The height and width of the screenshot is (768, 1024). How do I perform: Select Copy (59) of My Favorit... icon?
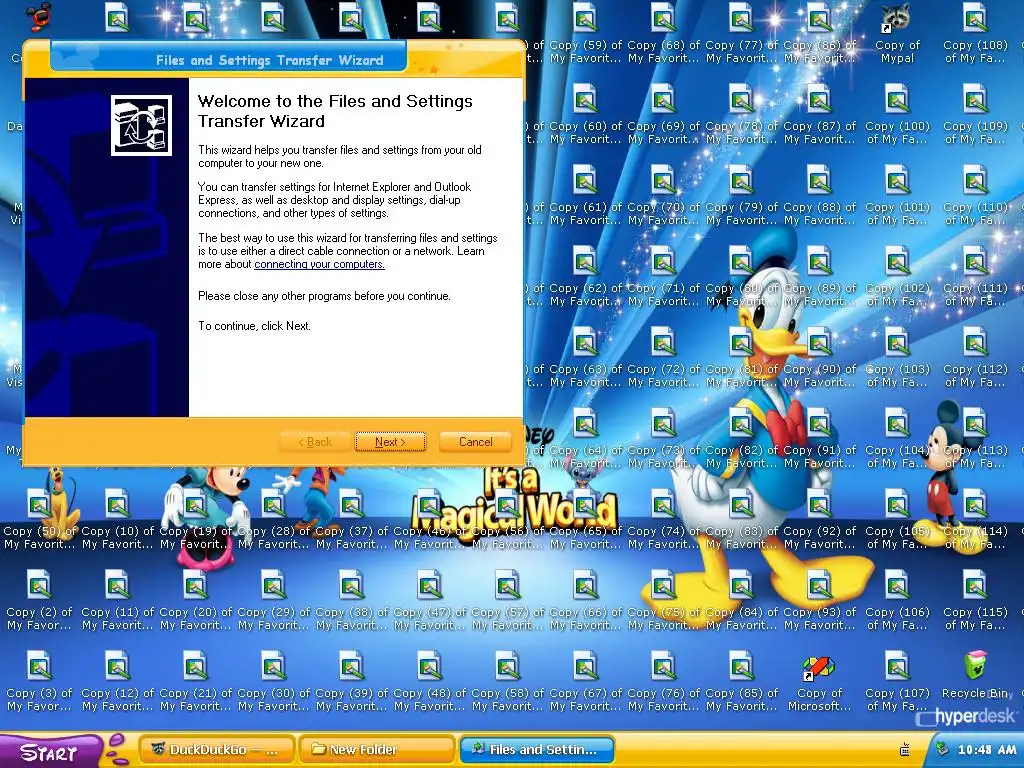pos(585,17)
